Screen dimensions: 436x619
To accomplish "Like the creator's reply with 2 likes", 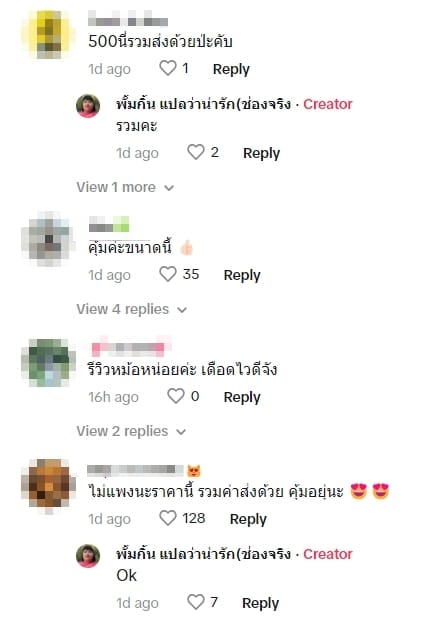I will pos(195,152).
